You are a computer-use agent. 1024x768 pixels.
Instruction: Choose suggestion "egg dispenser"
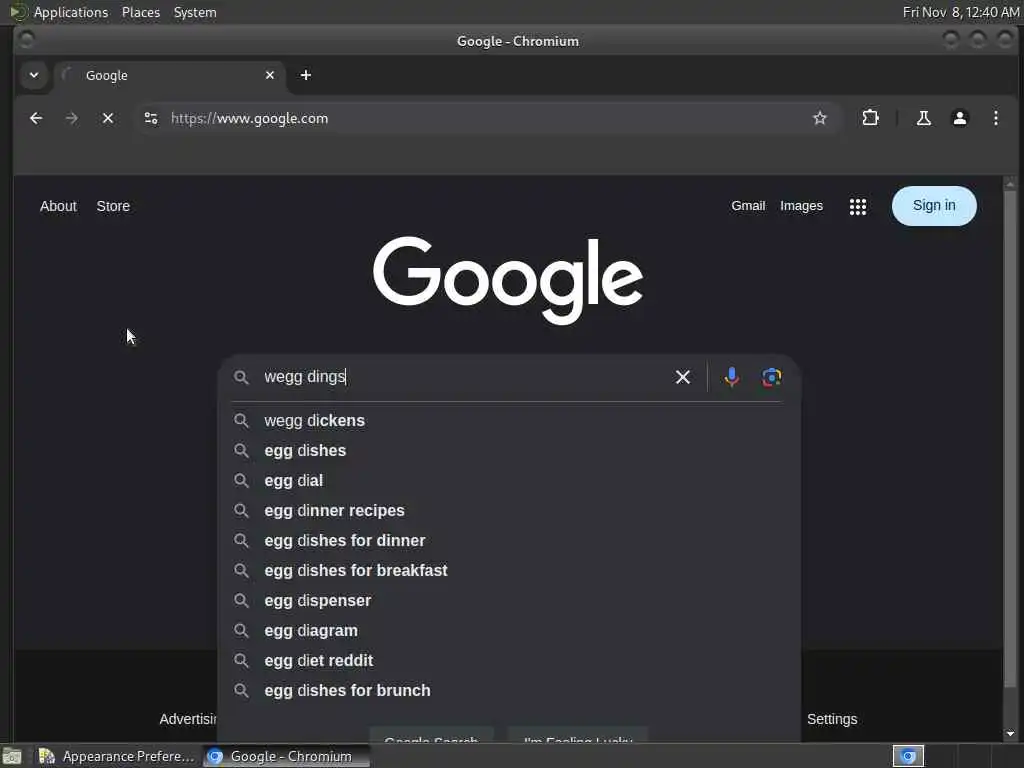click(x=509, y=601)
